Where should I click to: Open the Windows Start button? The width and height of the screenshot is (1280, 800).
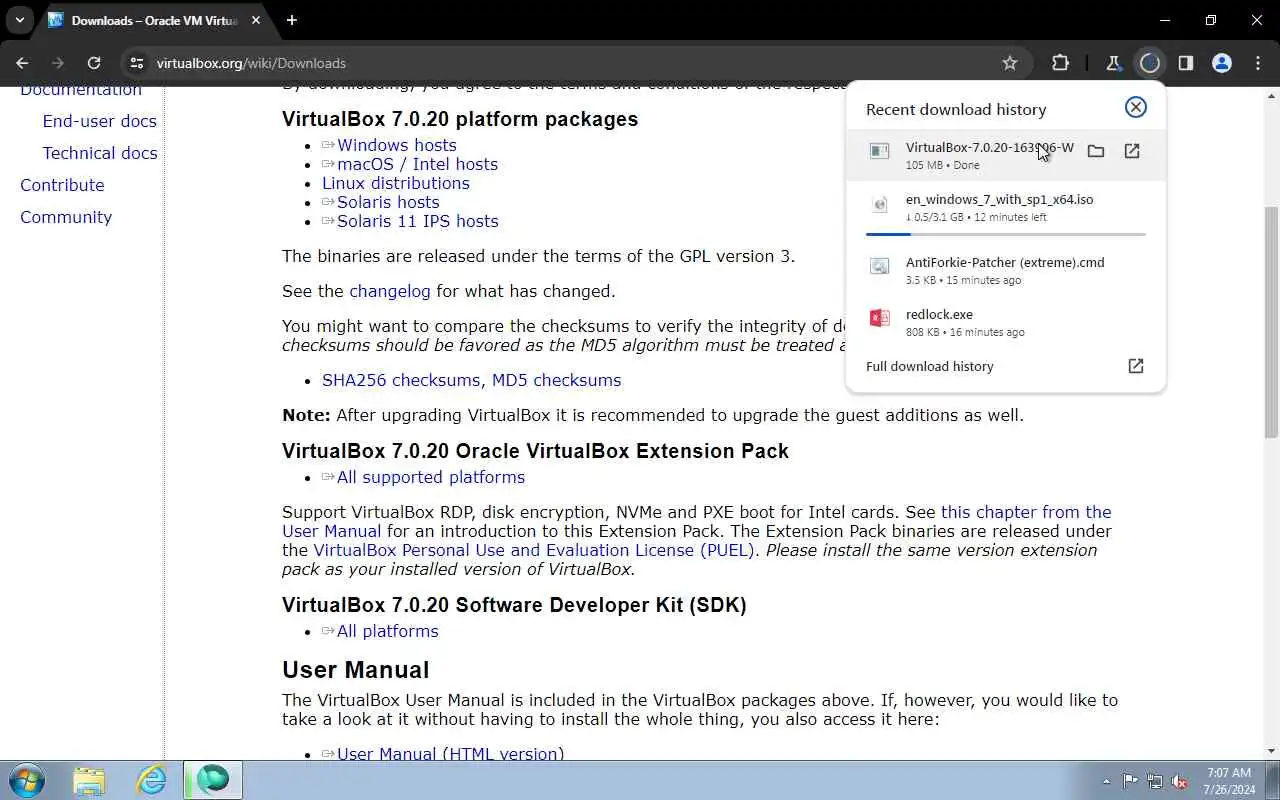[26, 780]
